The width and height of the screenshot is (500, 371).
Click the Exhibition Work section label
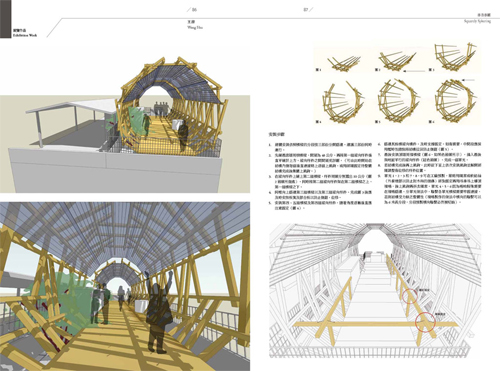25,35
